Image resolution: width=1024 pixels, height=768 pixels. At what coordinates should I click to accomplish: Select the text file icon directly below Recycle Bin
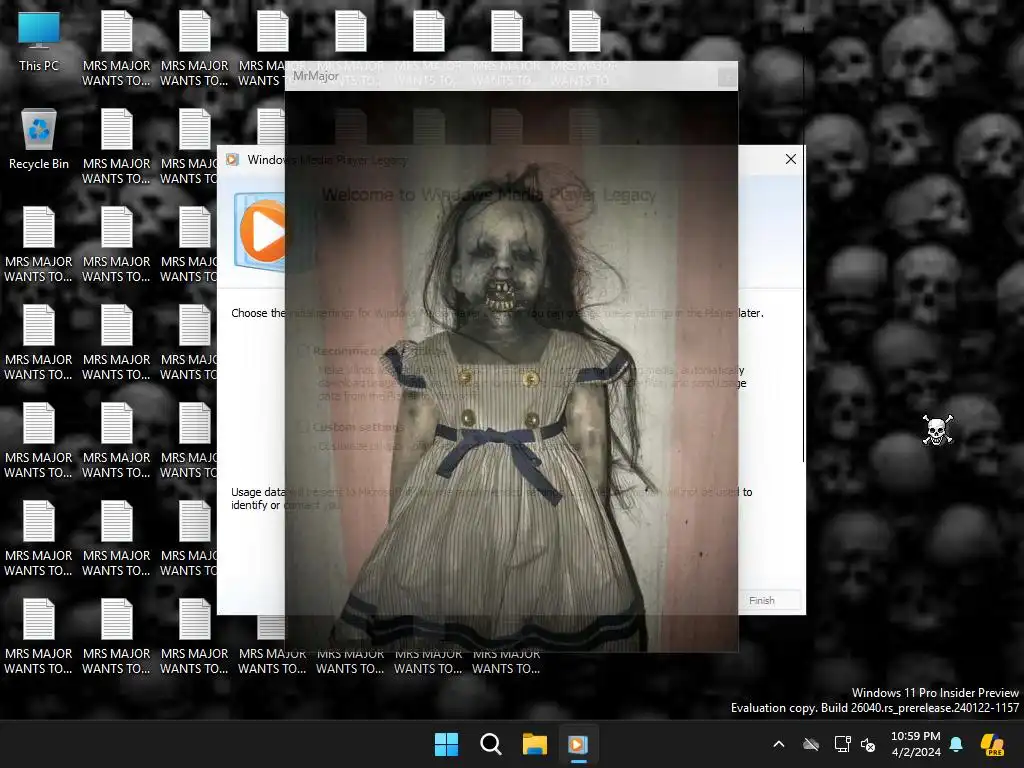point(39,244)
